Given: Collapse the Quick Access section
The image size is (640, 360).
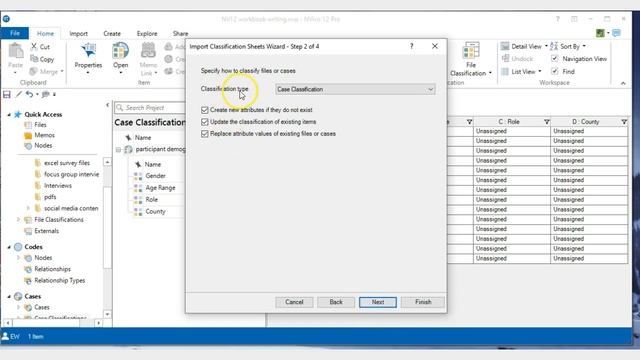Looking at the screenshot, I should (9, 115).
